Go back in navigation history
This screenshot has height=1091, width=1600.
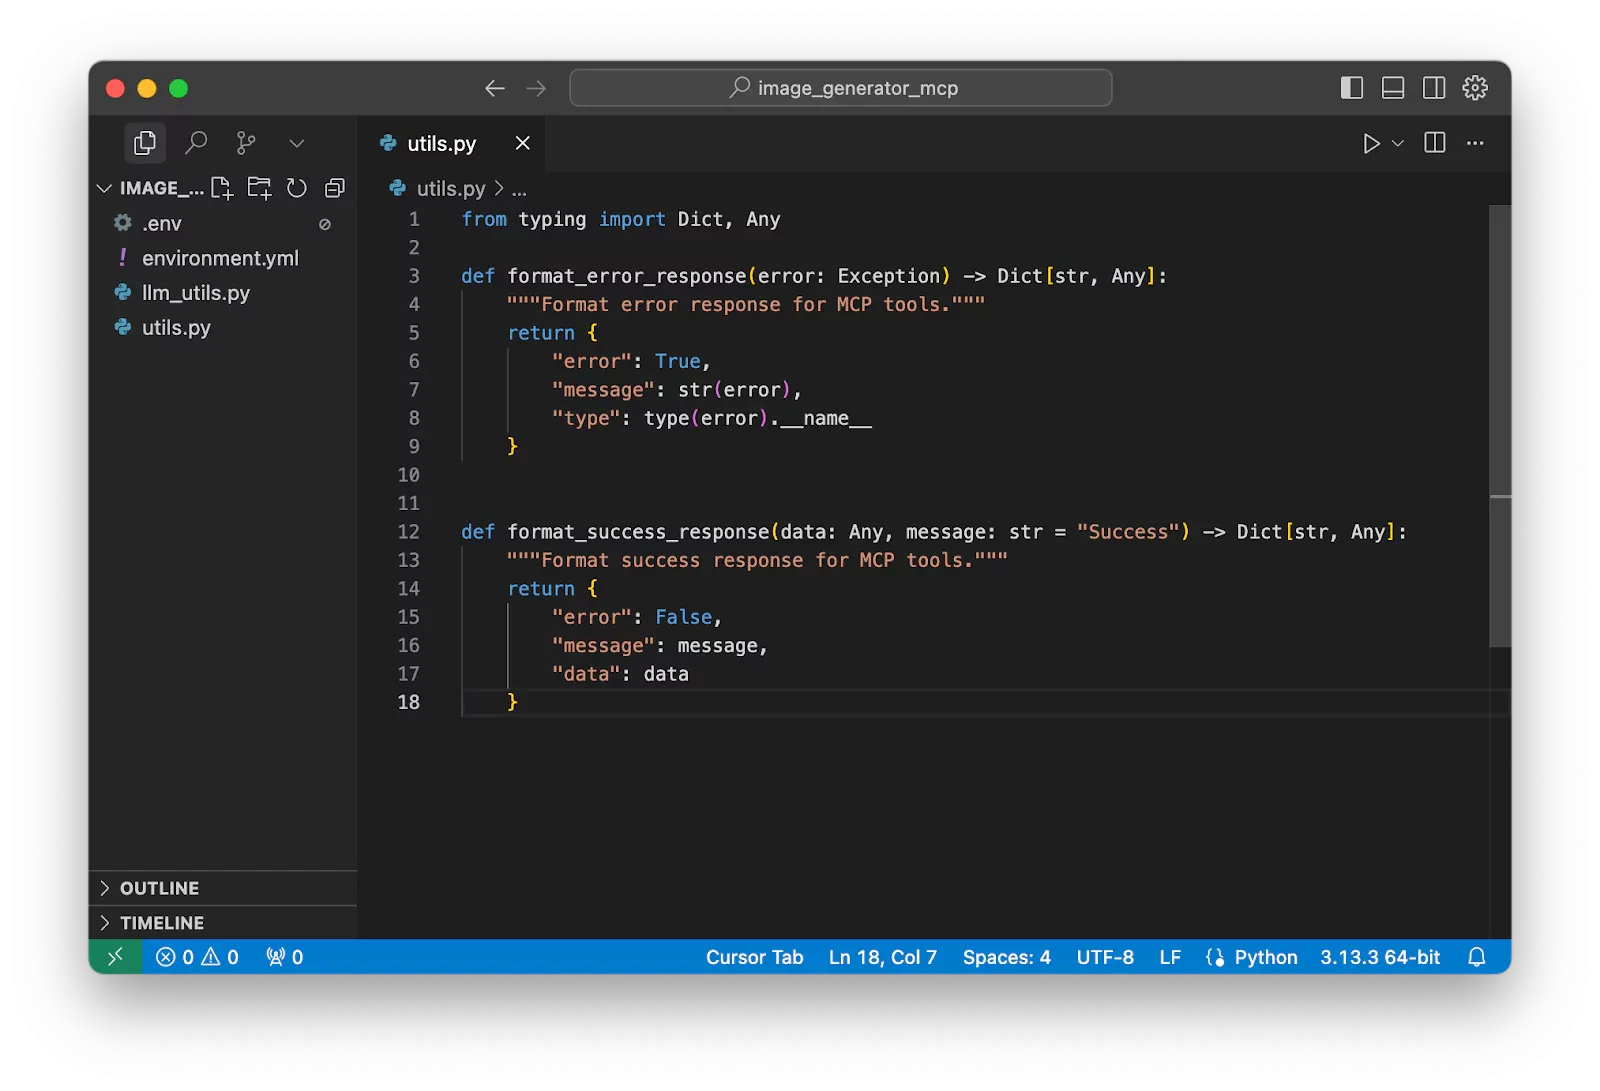point(495,88)
